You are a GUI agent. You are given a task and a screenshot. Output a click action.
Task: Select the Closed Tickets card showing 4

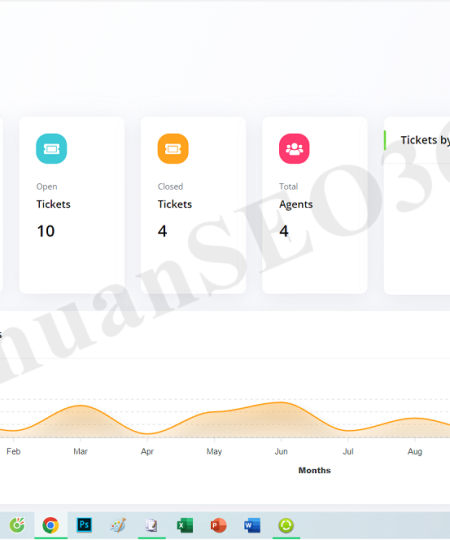coord(193,205)
